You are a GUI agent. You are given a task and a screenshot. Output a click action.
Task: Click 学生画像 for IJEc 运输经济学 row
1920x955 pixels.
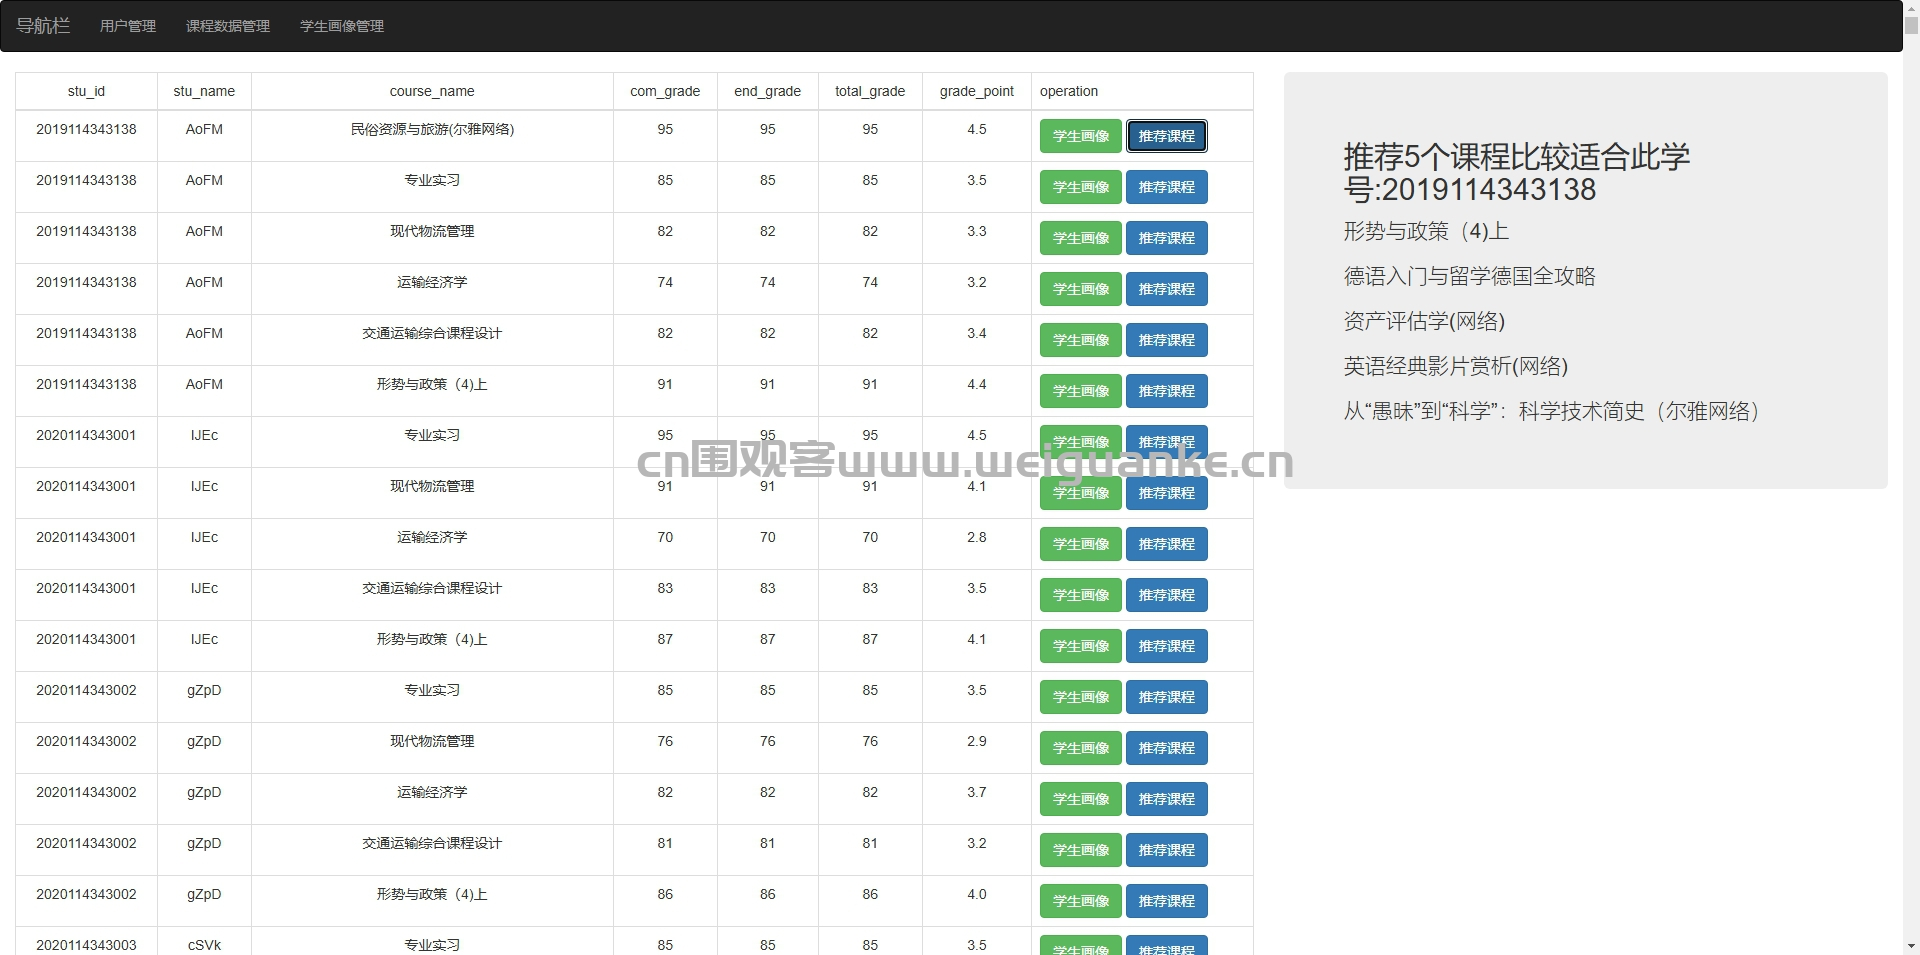[1081, 544]
